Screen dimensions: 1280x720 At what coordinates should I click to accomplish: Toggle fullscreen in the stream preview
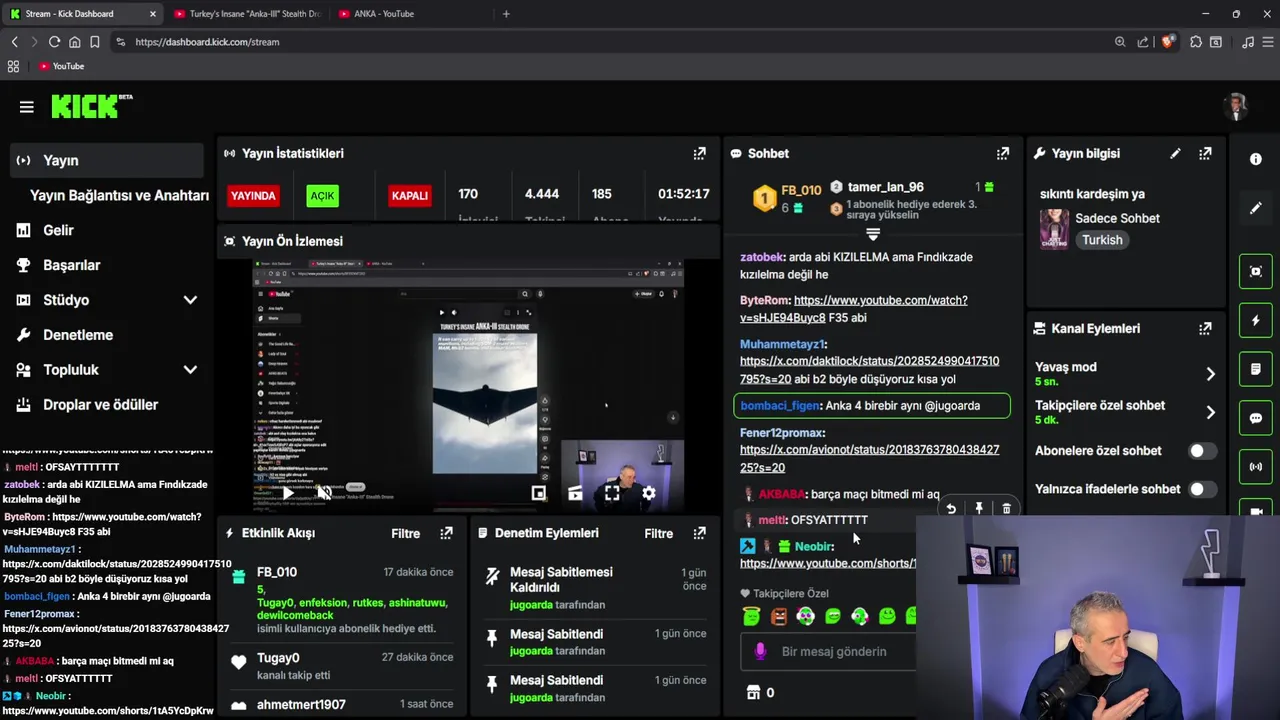(612, 493)
